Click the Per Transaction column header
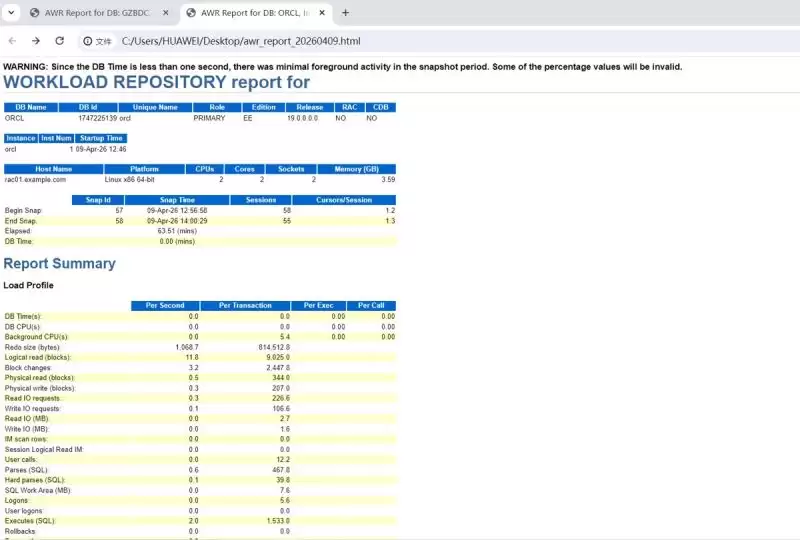Viewport: 800px width, 540px height. click(245, 305)
